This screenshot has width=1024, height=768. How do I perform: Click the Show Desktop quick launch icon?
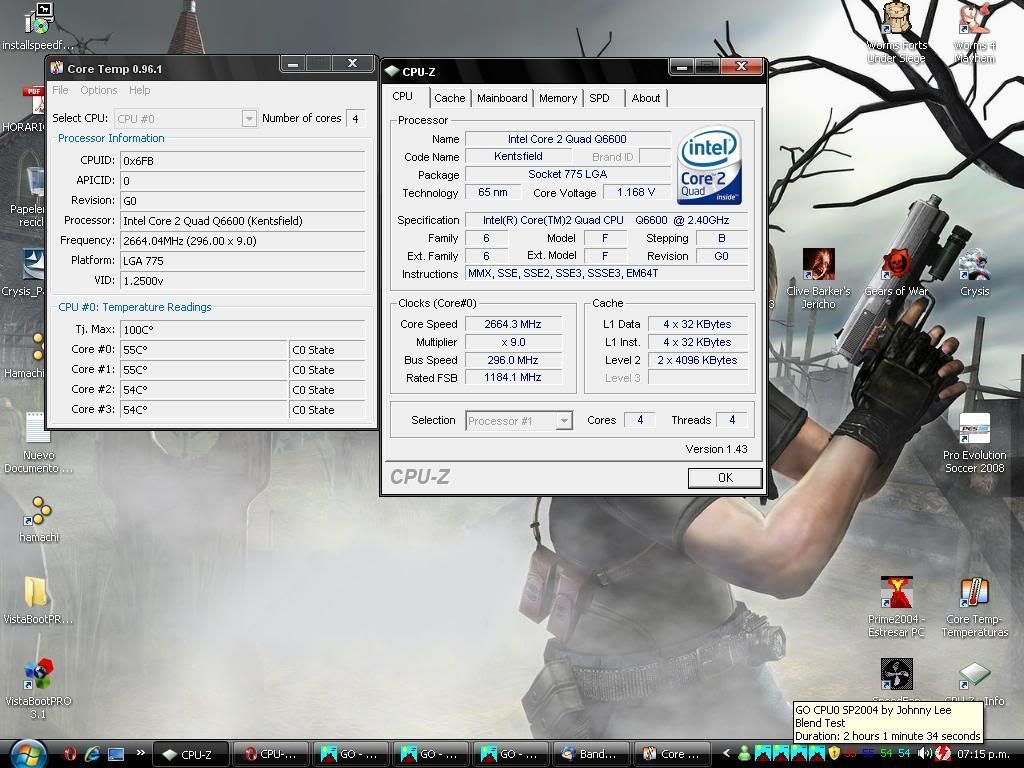click(x=116, y=754)
